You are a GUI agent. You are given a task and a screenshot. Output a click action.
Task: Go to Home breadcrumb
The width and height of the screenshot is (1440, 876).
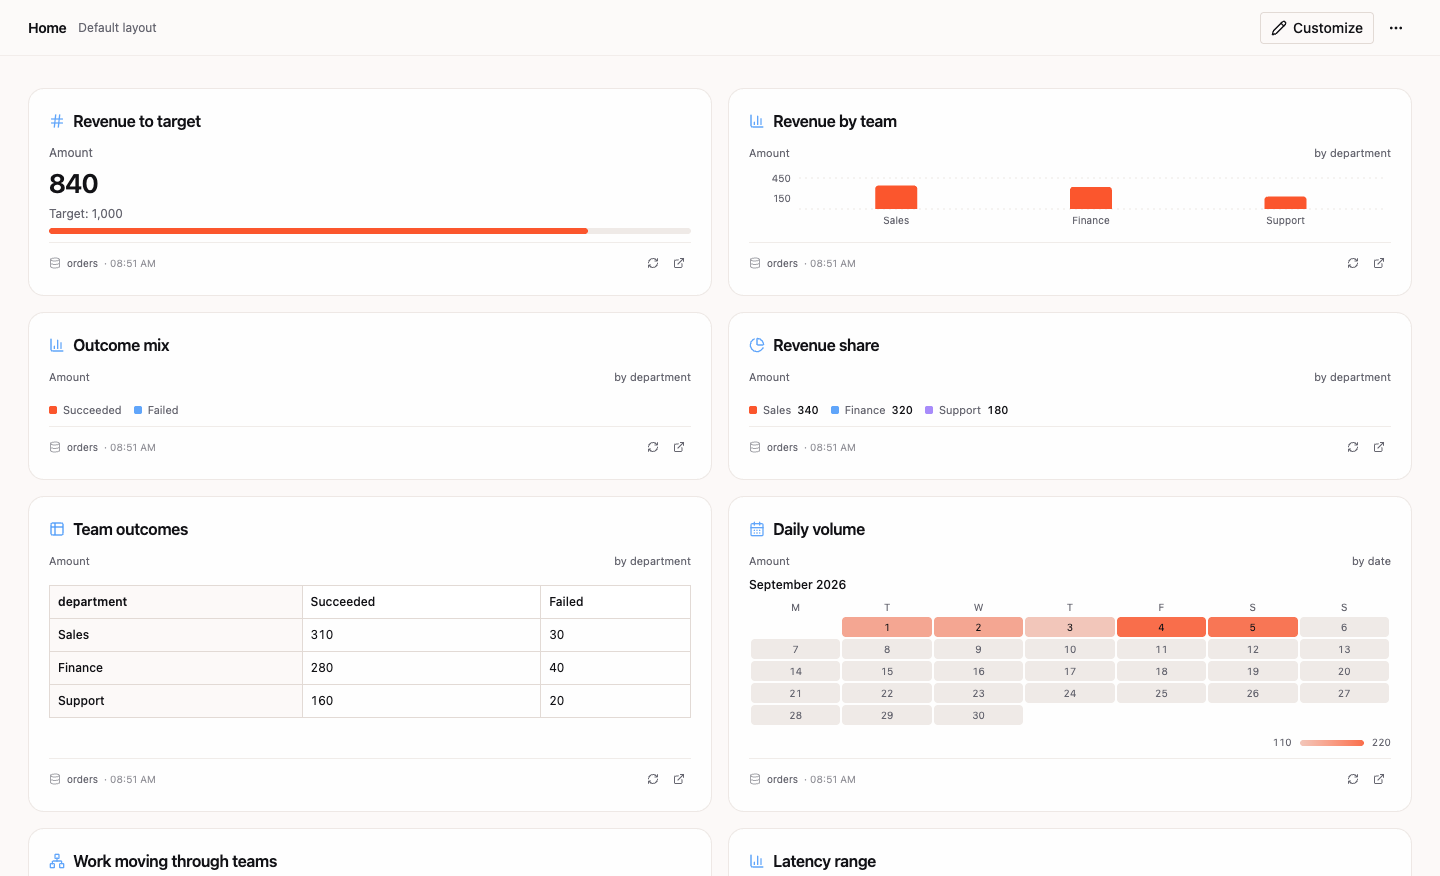tap(47, 28)
